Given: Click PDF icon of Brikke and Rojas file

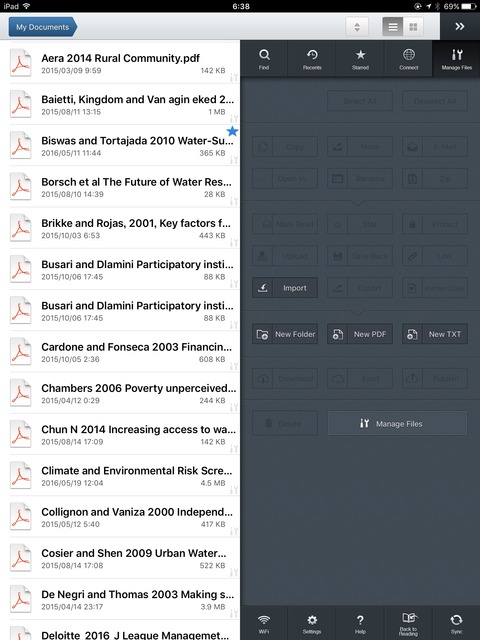Looking at the screenshot, I should coord(21,228).
